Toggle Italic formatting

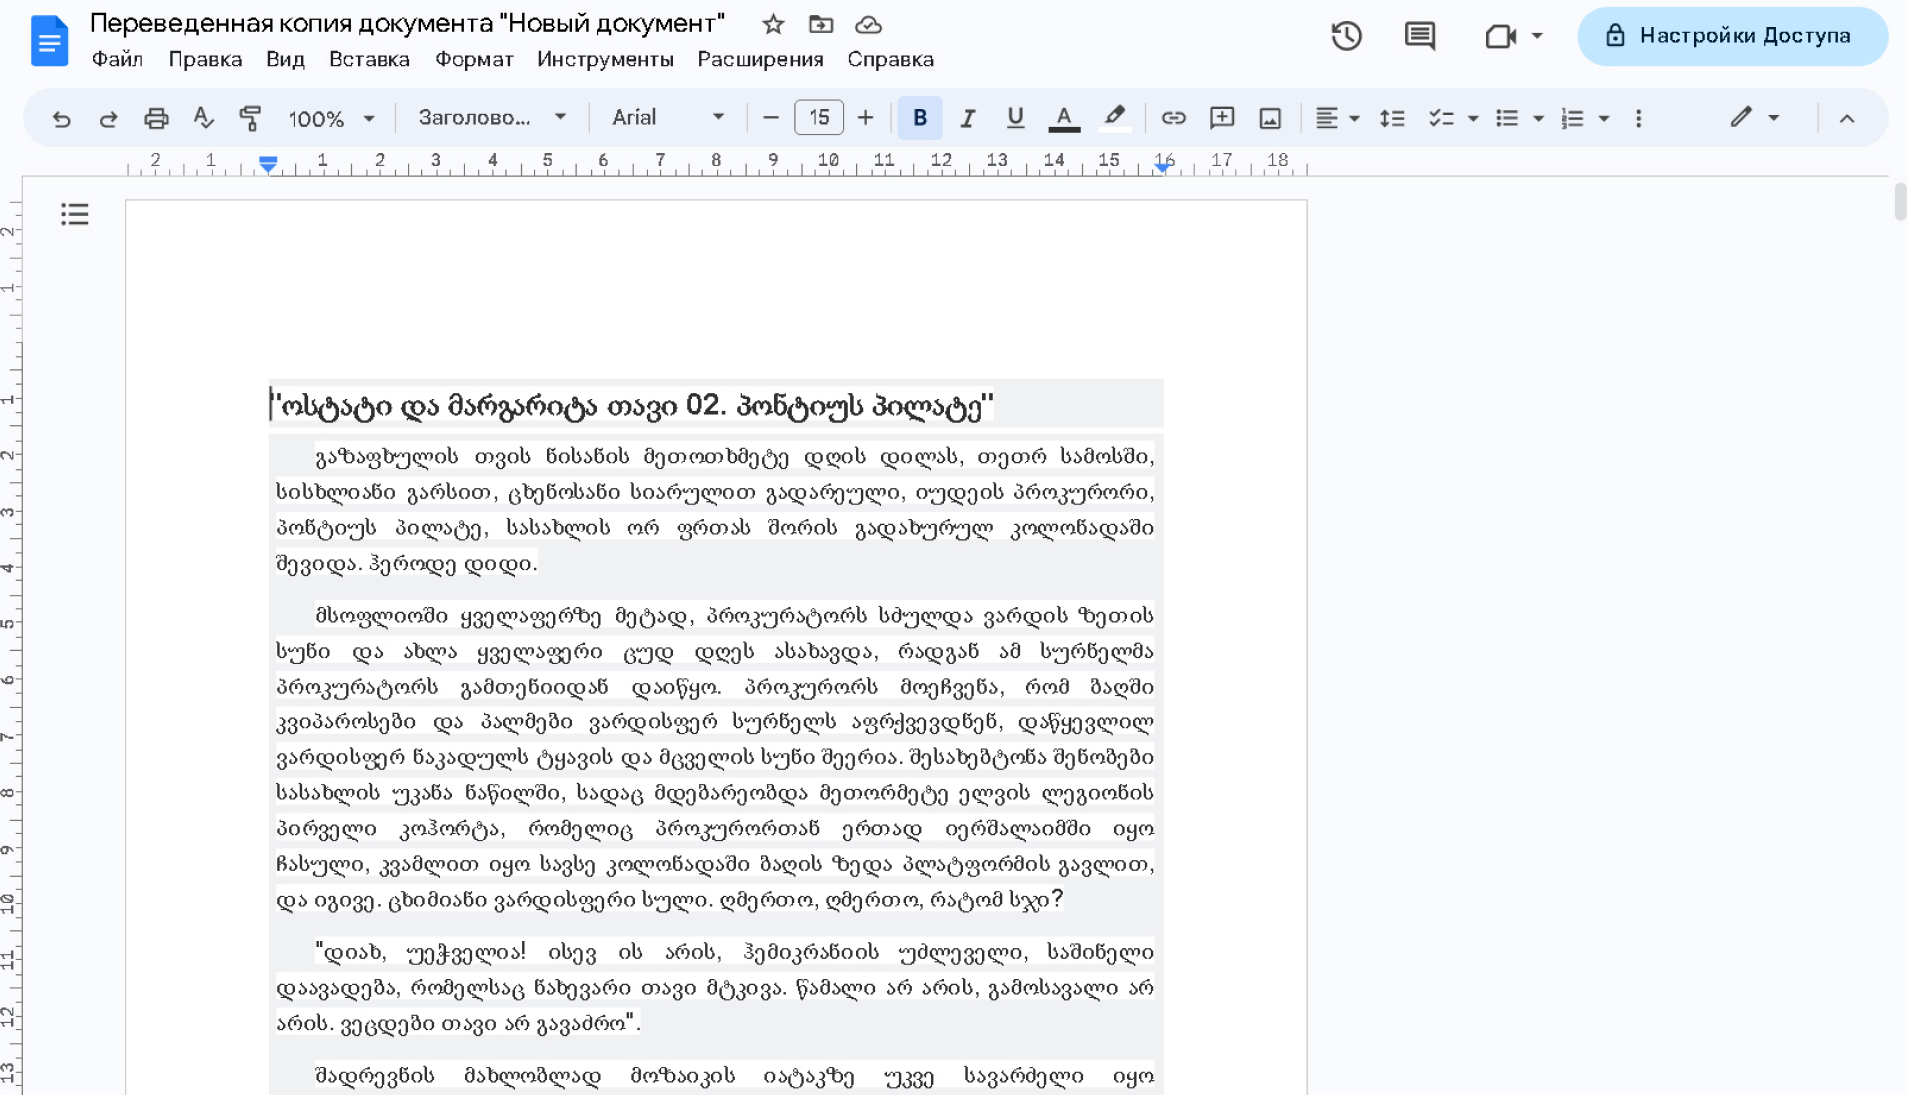pos(967,118)
